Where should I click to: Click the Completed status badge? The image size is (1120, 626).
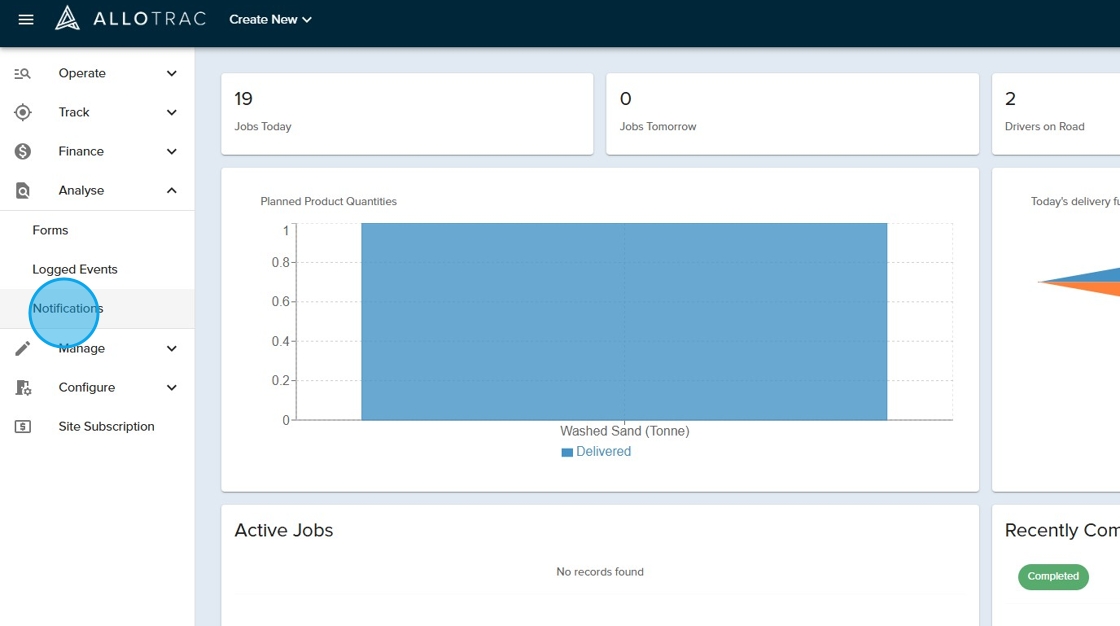pyautogui.click(x=1053, y=576)
